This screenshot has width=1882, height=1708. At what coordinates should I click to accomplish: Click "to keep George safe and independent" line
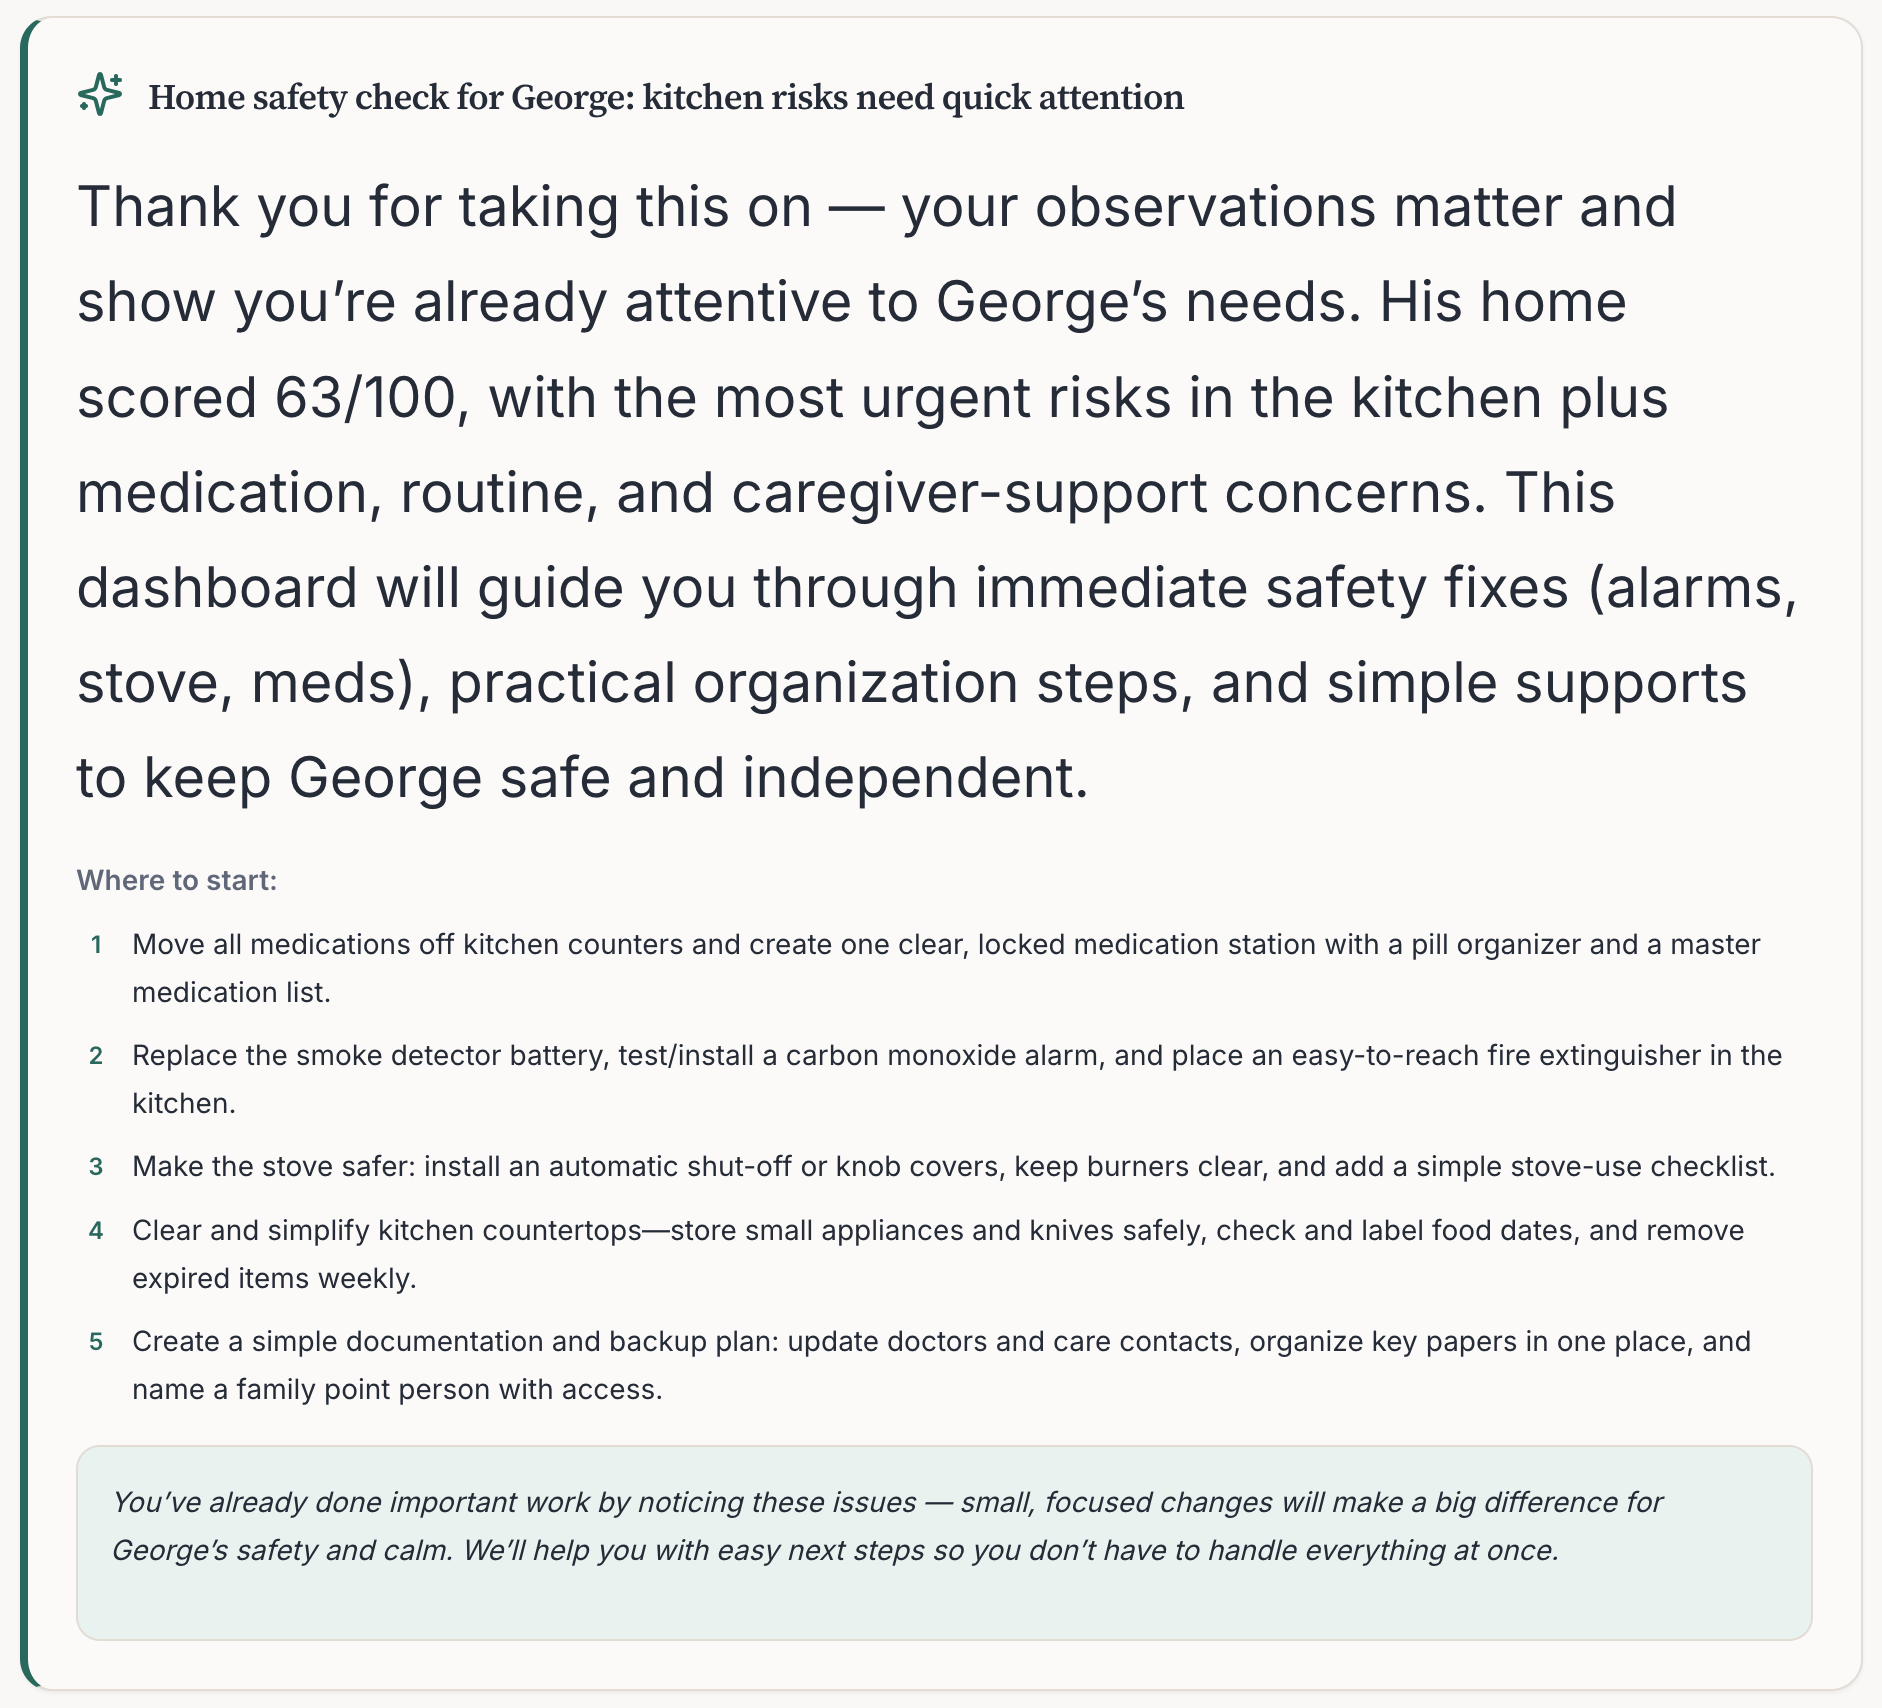[x=582, y=778]
